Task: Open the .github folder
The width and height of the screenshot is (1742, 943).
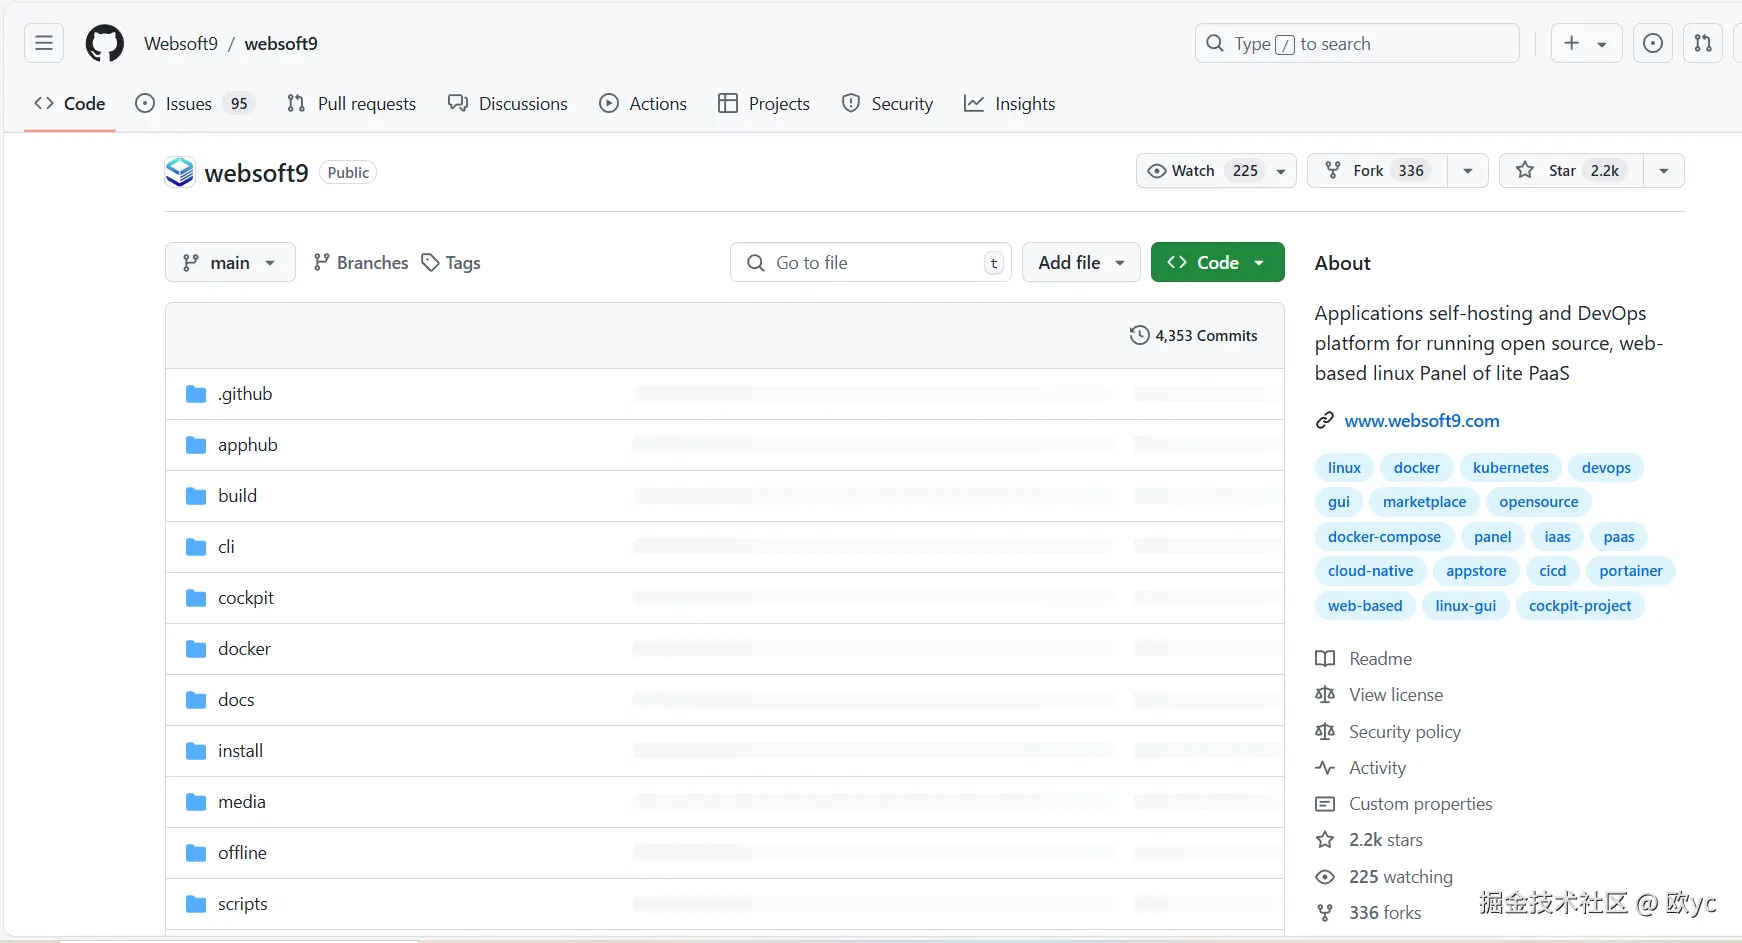Action: [x=245, y=394]
